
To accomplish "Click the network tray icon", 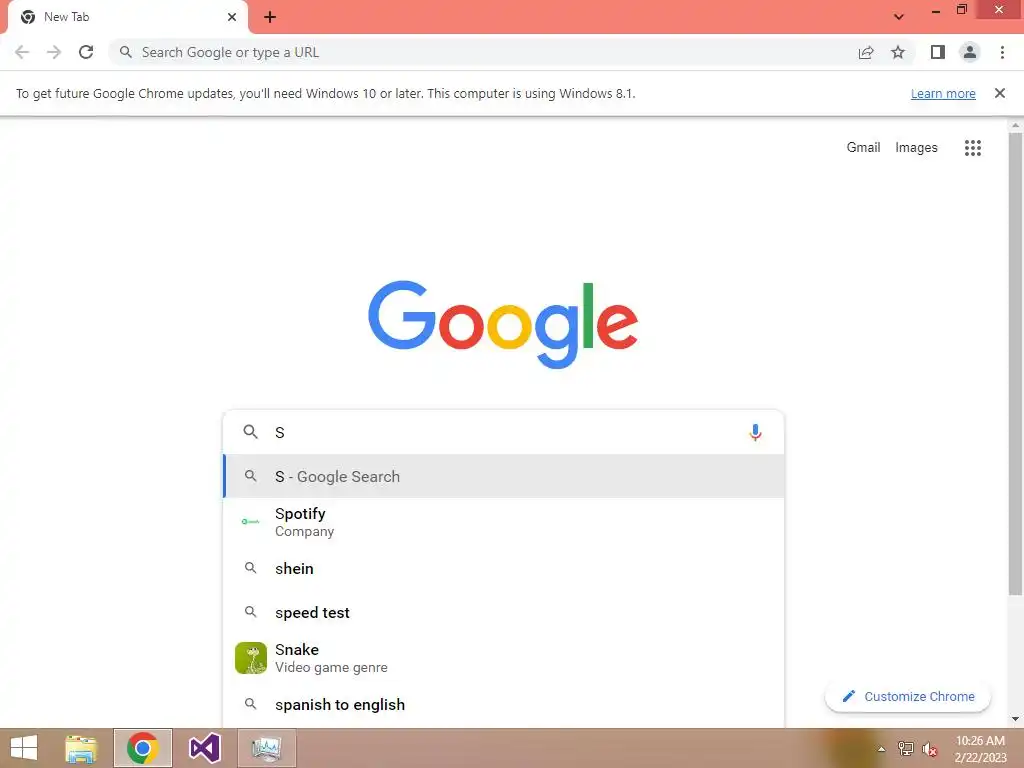I will [906, 749].
